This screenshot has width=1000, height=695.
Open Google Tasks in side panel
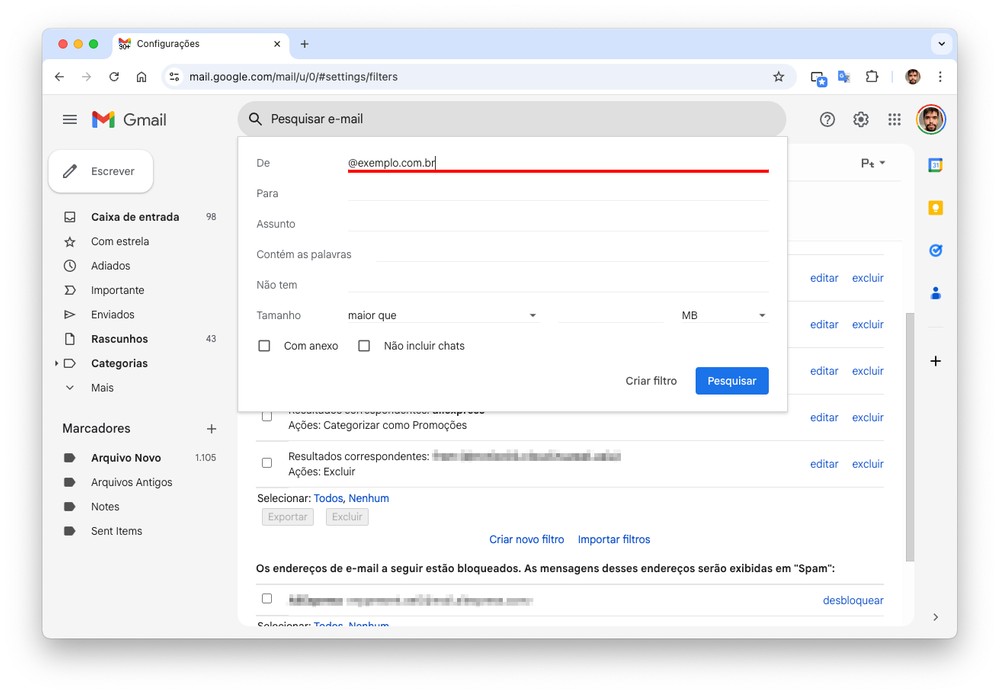pyautogui.click(x=935, y=250)
